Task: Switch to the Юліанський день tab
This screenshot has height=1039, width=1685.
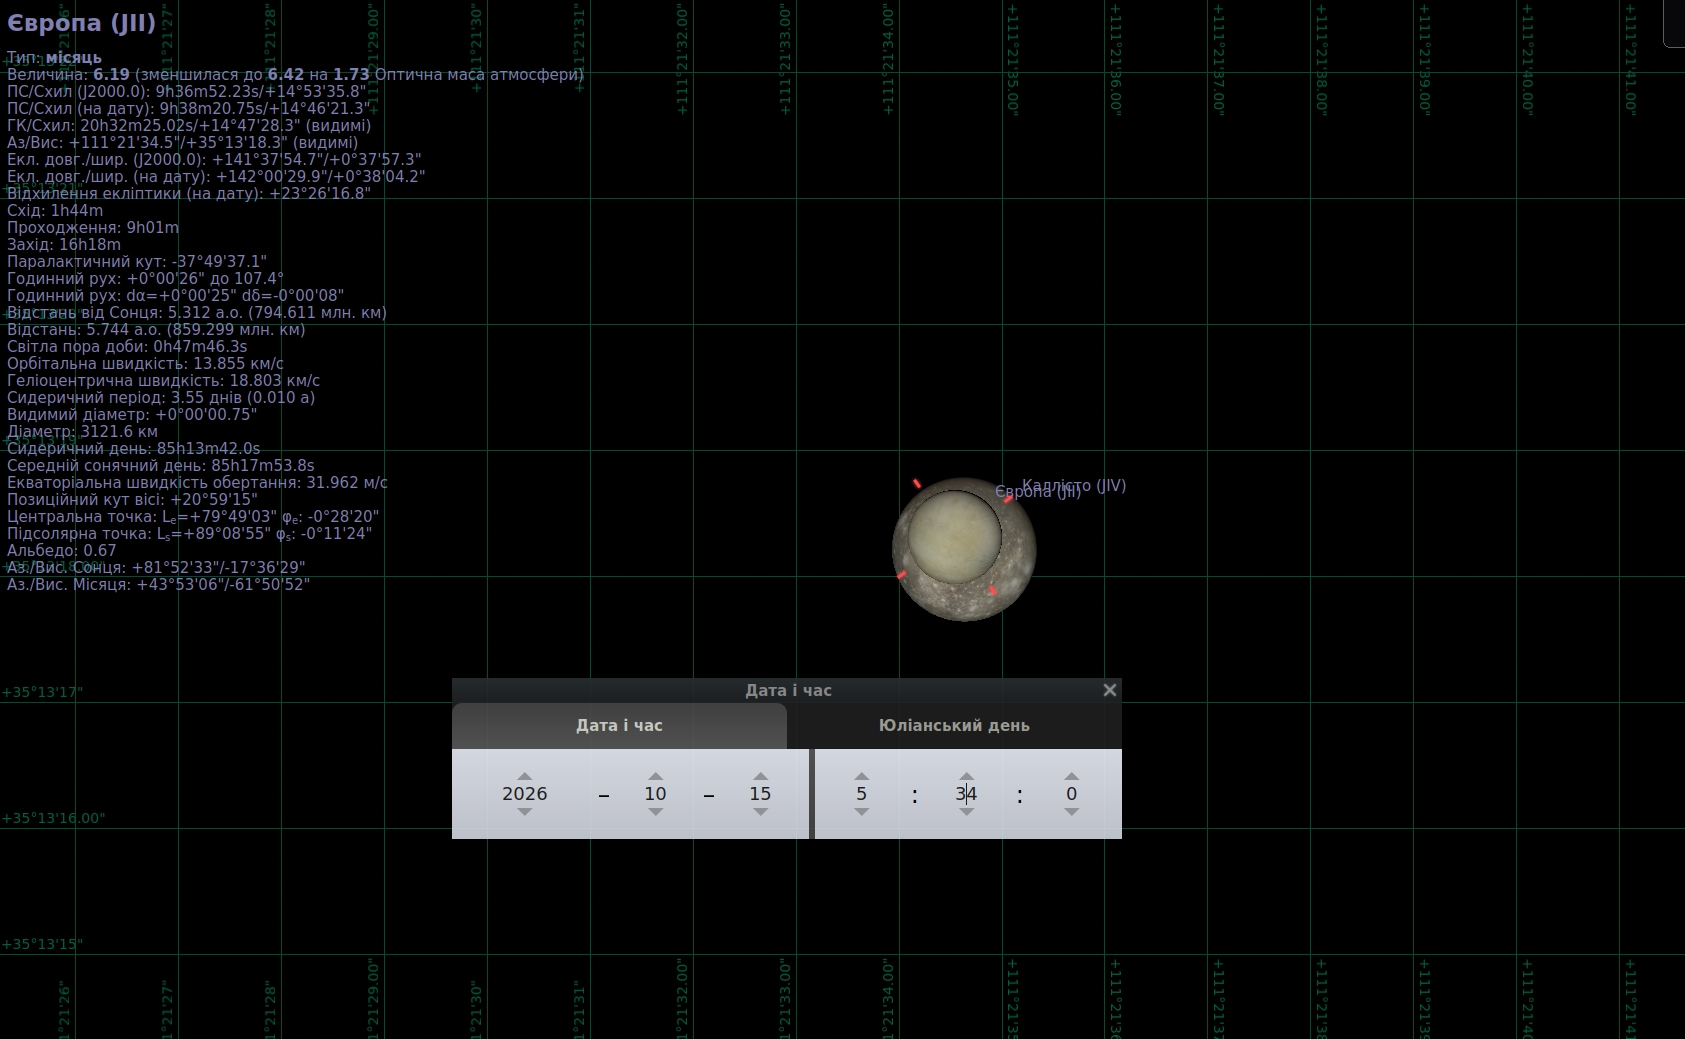Action: [954, 726]
